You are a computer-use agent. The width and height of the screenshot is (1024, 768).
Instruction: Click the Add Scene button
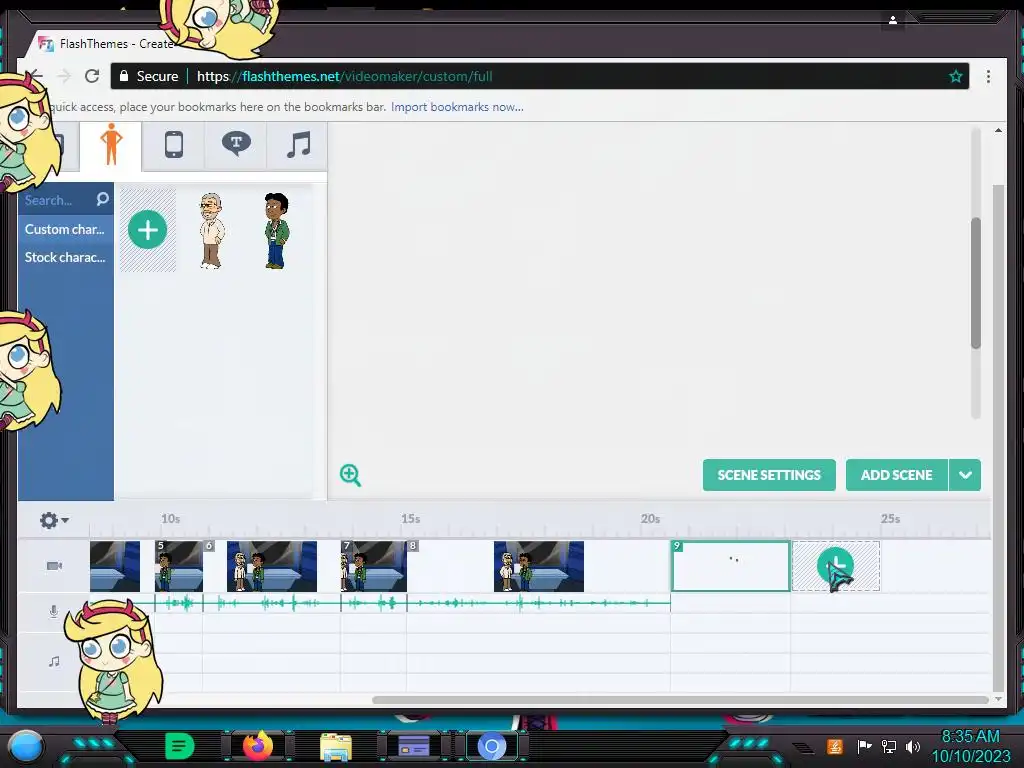896,475
